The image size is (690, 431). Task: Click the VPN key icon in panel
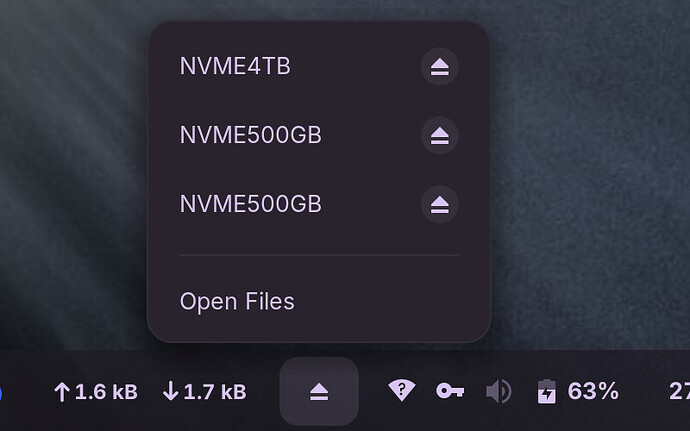(450, 390)
